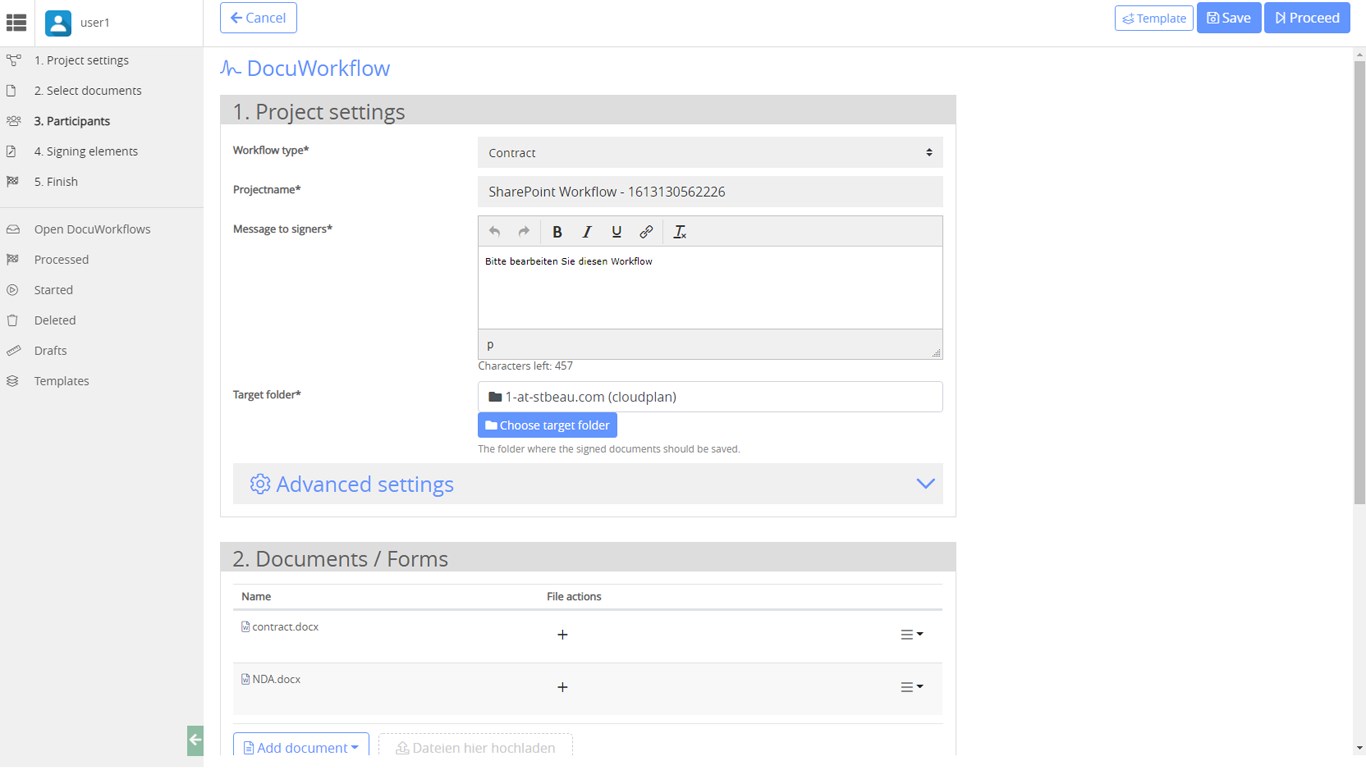This screenshot has height=768, width=1366.
Task: Click the undo arrow in the editor
Action: [x=494, y=232]
